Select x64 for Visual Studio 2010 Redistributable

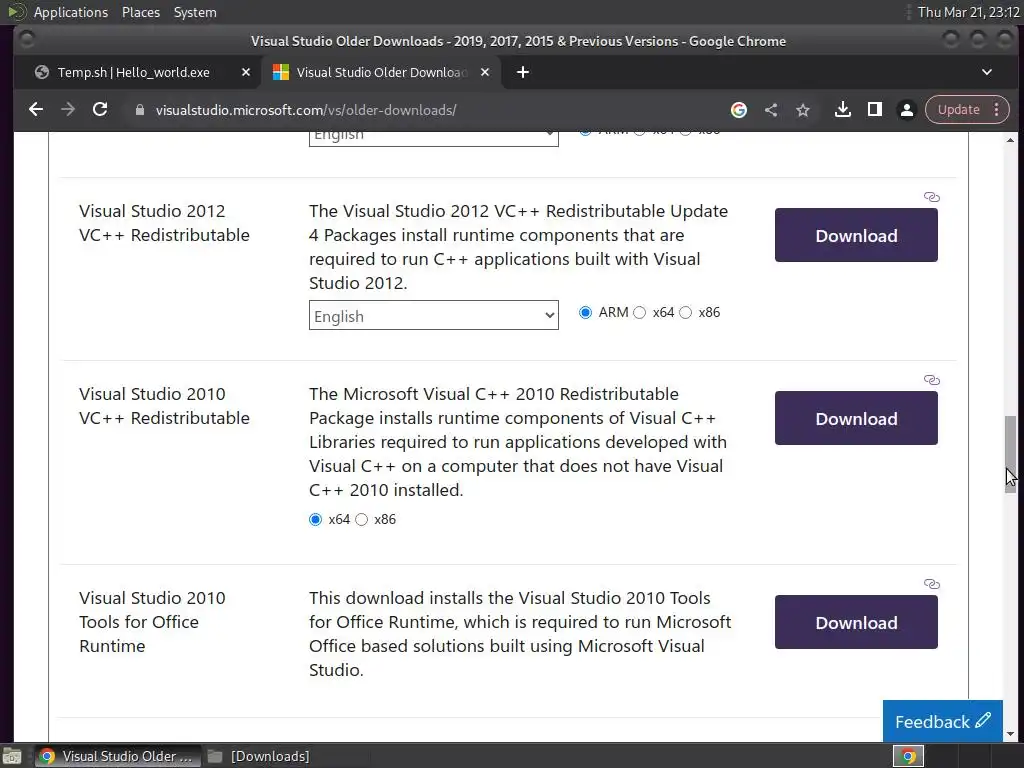pyautogui.click(x=315, y=519)
